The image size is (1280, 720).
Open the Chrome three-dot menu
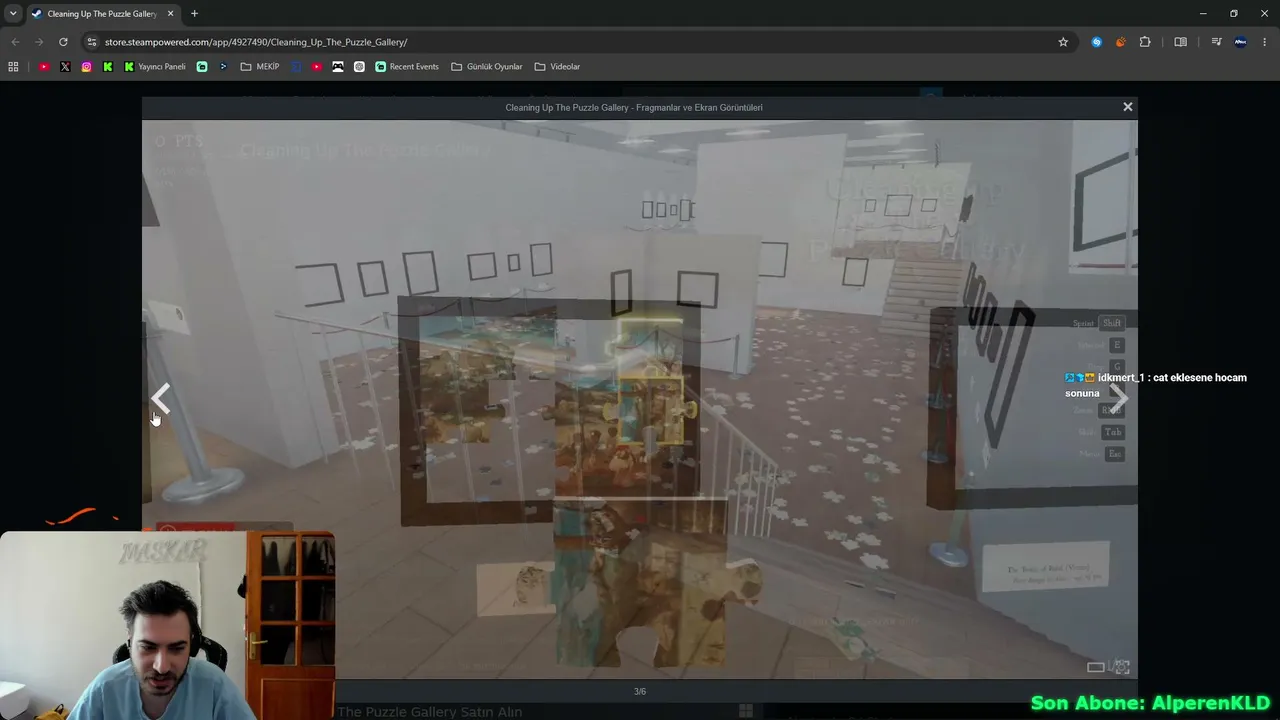(x=1265, y=42)
